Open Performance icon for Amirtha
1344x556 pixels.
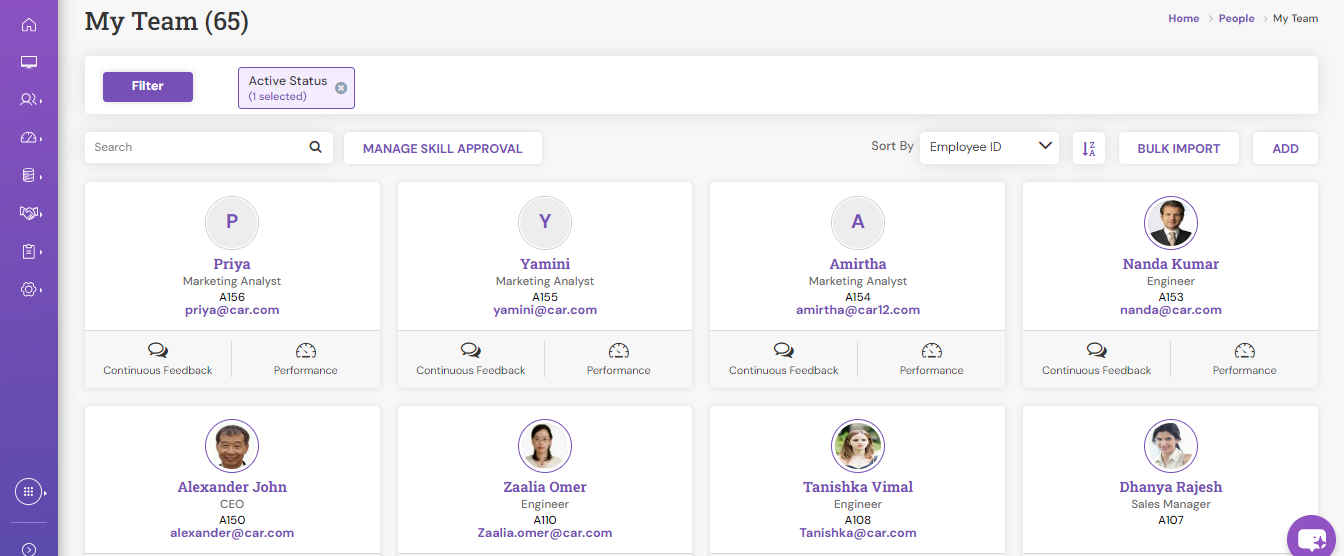[932, 350]
